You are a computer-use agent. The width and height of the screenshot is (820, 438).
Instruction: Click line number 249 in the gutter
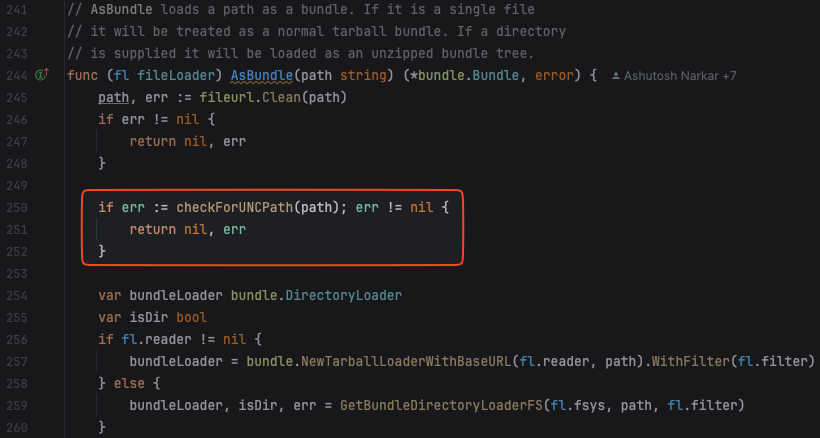(17, 186)
